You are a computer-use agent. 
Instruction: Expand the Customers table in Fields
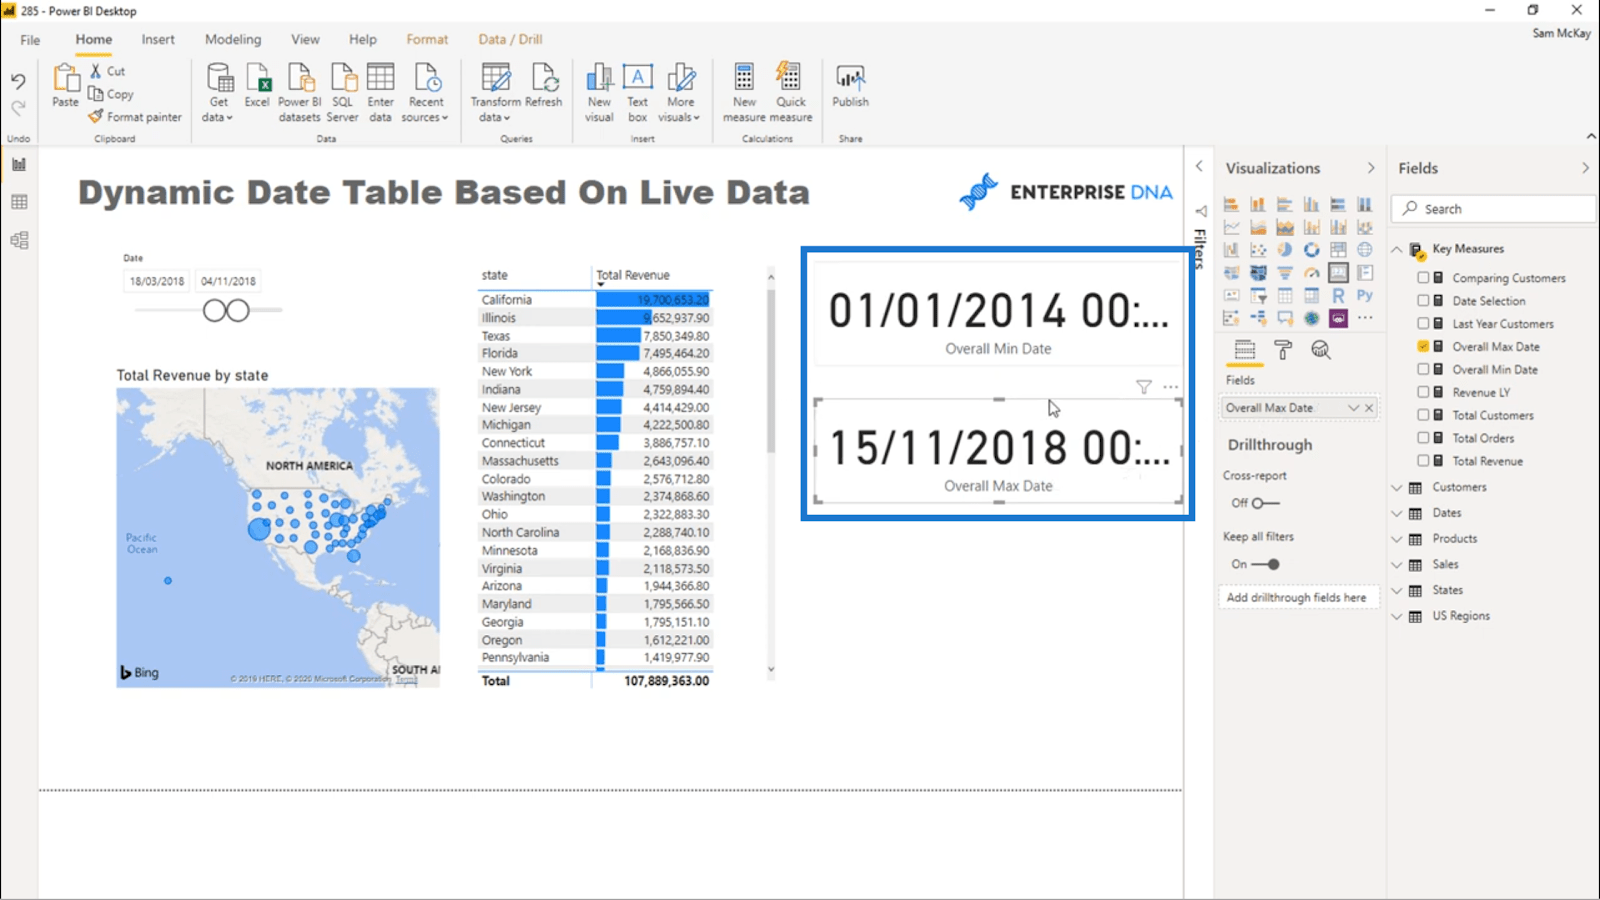[x=1397, y=488]
